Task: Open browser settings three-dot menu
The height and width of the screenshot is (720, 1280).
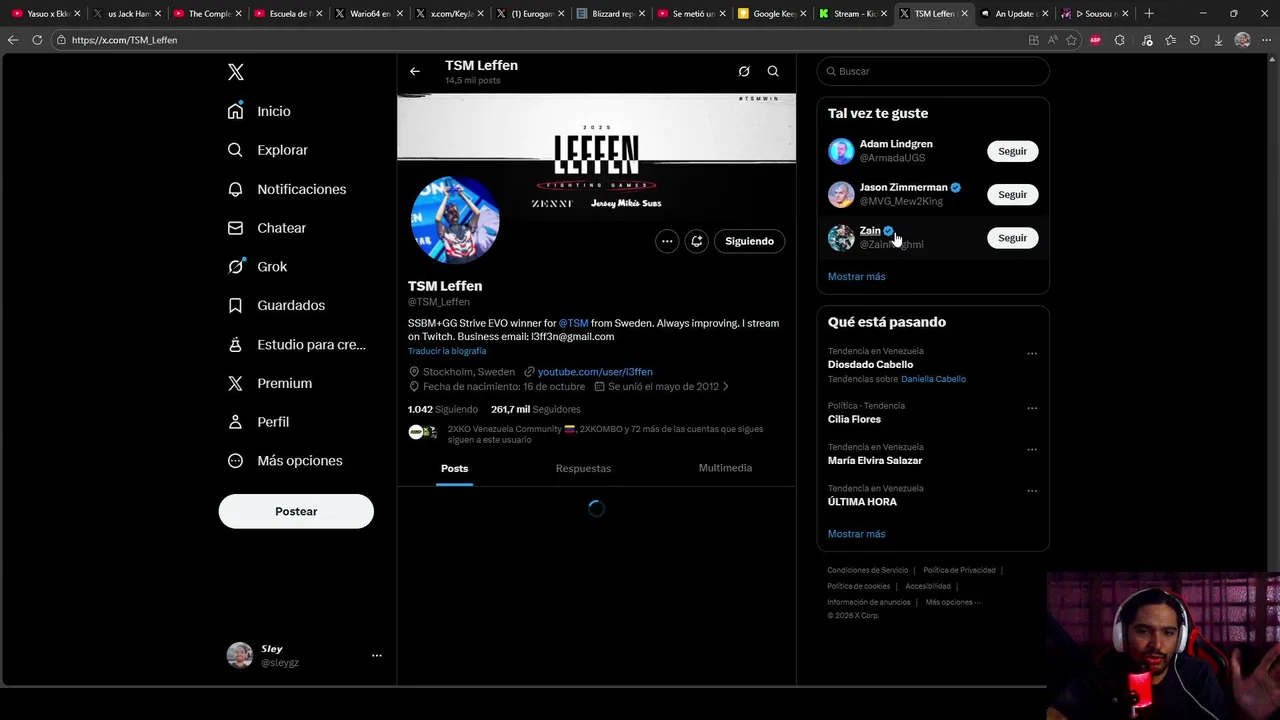Action: [x=1265, y=40]
